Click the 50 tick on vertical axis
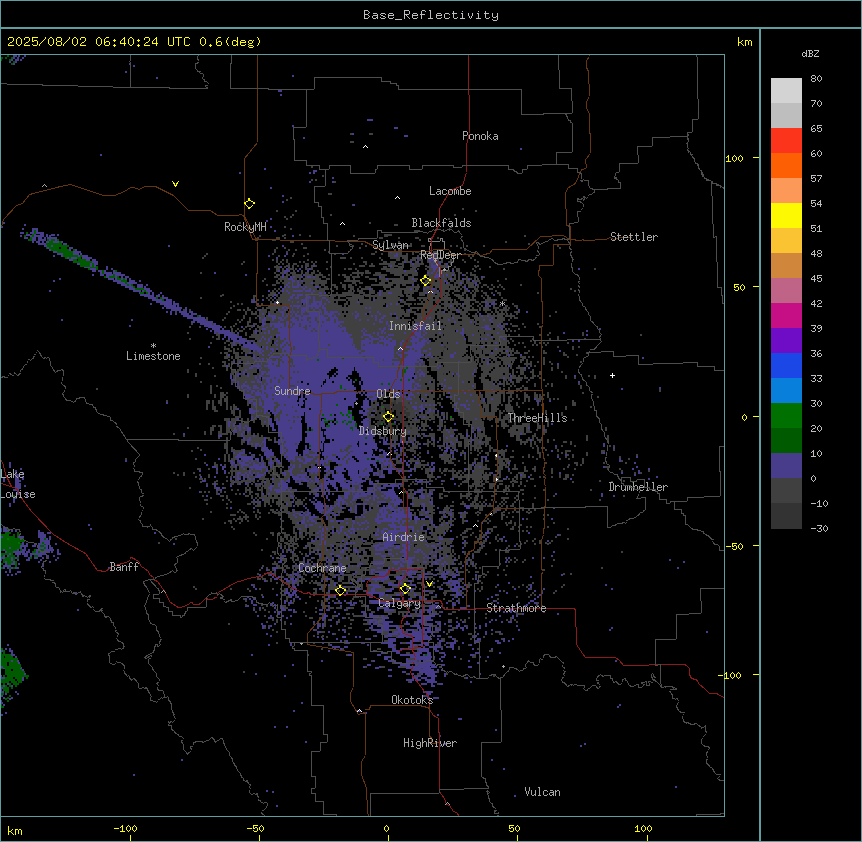This screenshot has width=862, height=842. (x=739, y=287)
